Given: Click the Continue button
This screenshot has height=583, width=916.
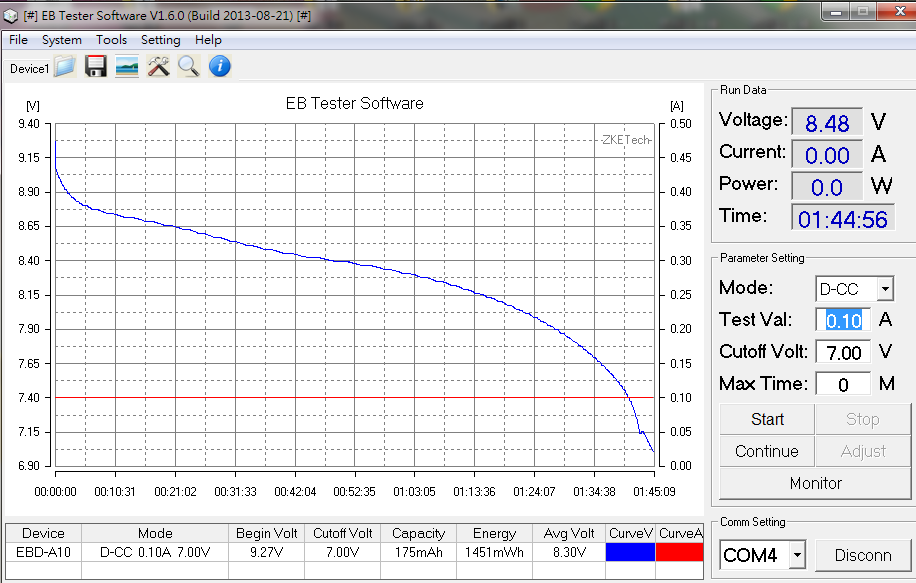Looking at the screenshot, I should (x=766, y=451).
